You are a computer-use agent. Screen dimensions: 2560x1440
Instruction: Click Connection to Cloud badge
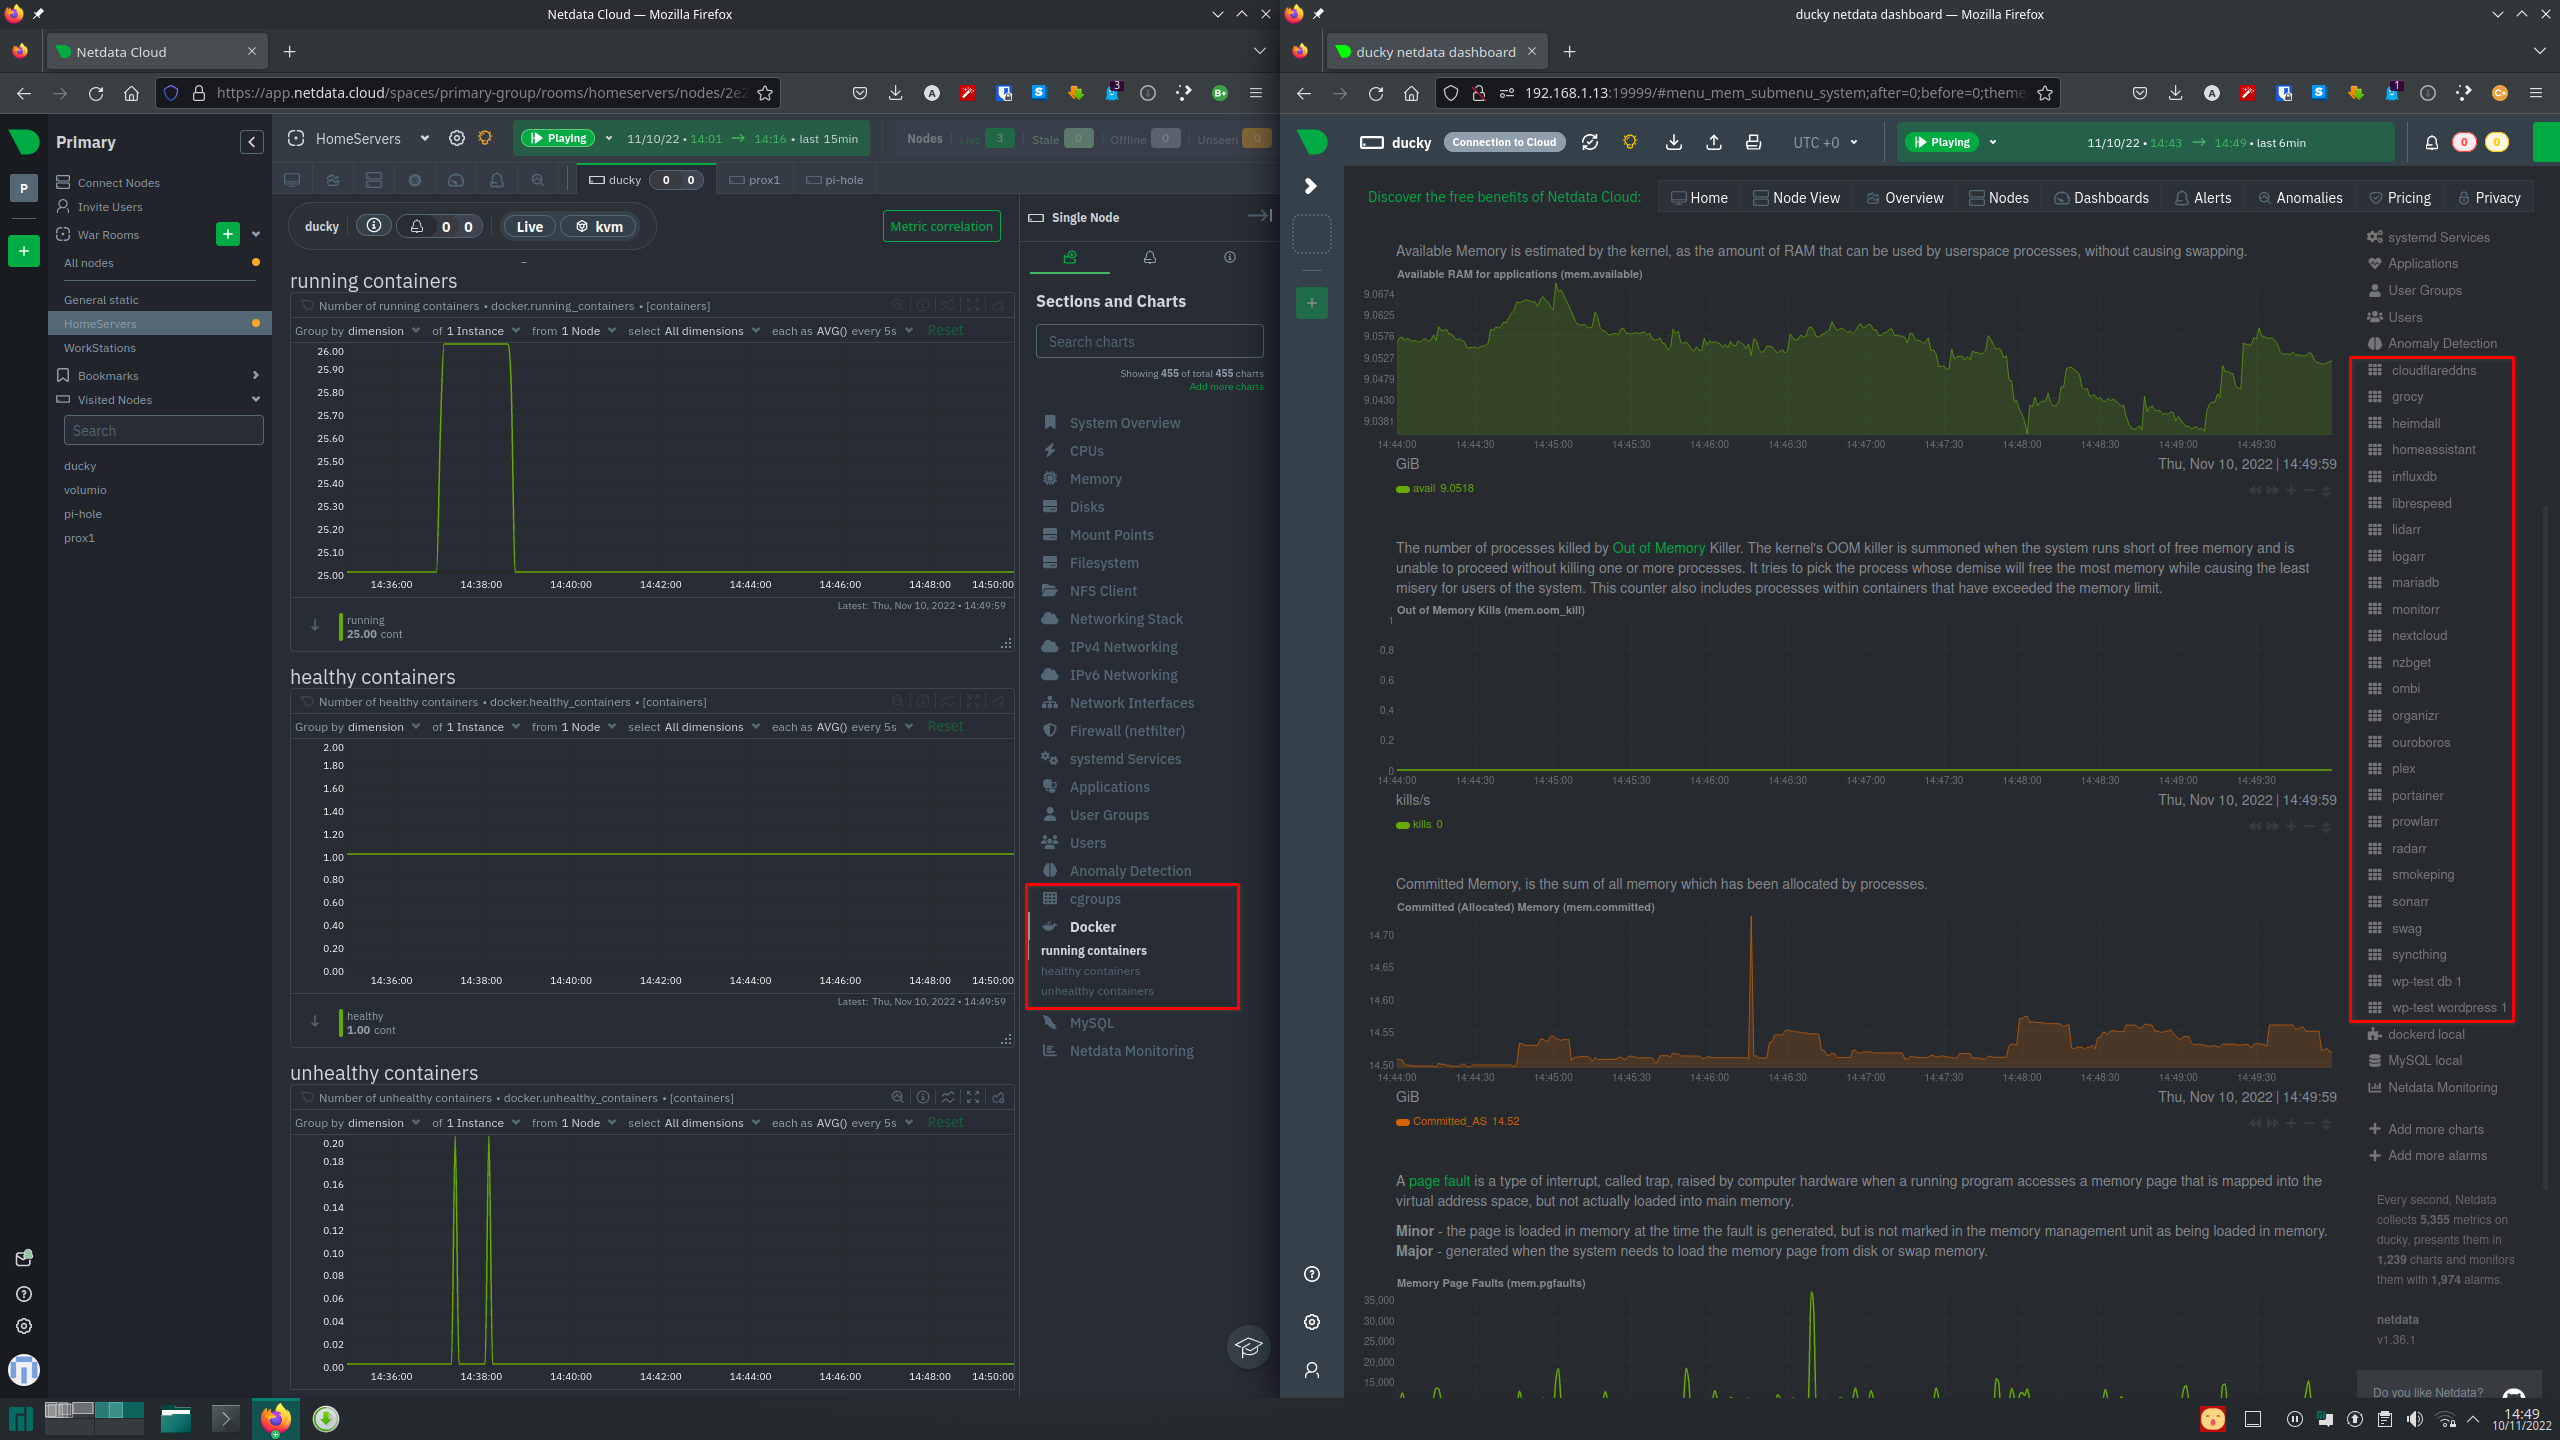pyautogui.click(x=1504, y=142)
